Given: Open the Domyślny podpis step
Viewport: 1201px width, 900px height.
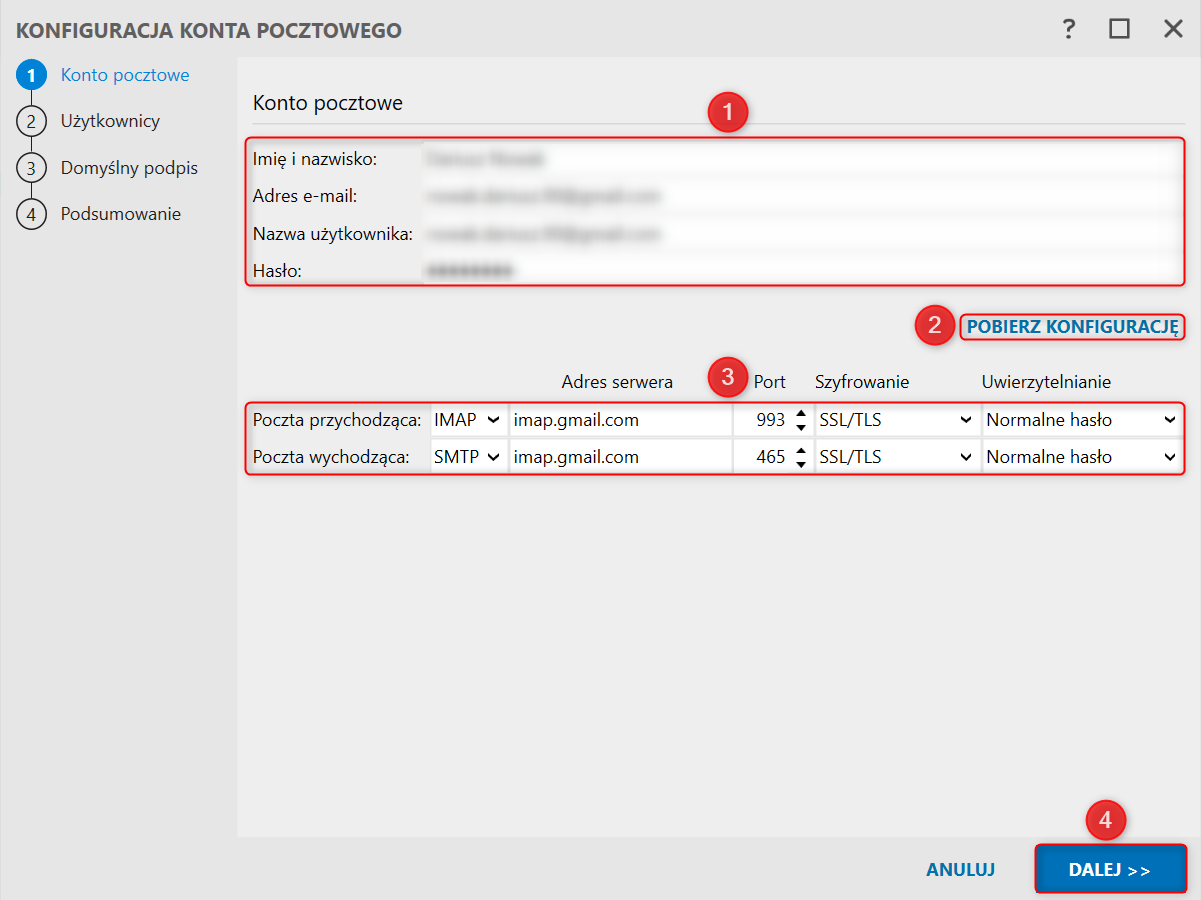Looking at the screenshot, I should tap(129, 167).
